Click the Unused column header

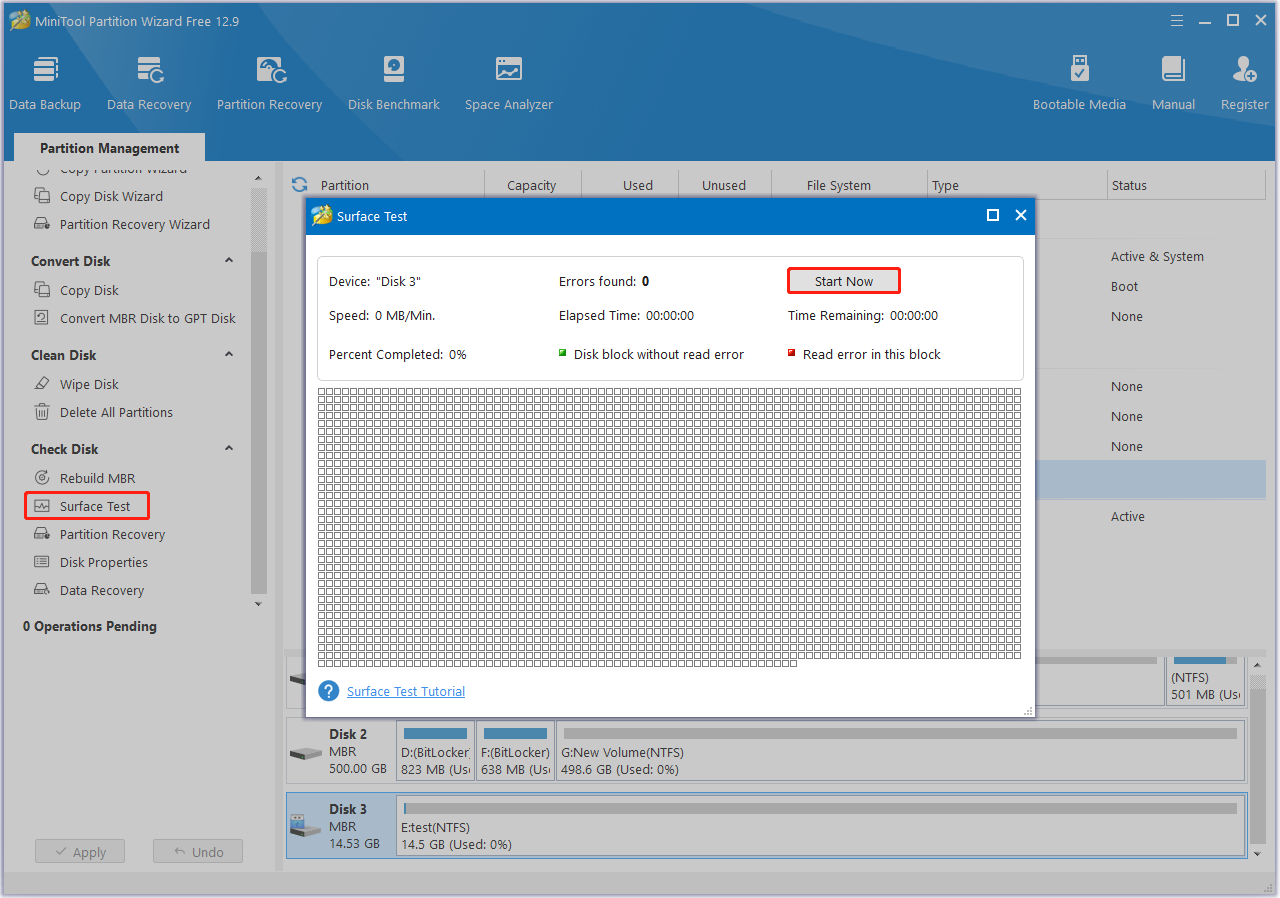coord(724,185)
